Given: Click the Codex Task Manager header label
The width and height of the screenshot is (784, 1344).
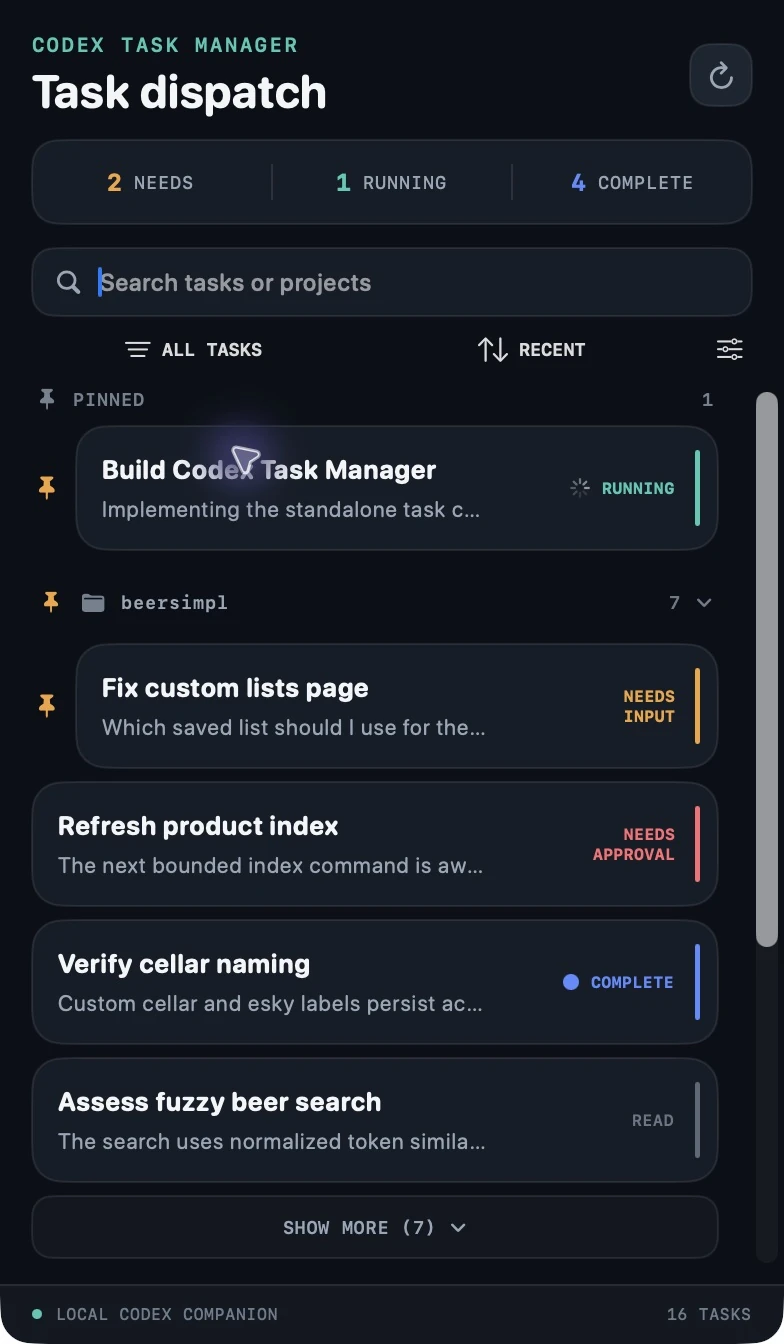Looking at the screenshot, I should pyautogui.click(x=165, y=45).
